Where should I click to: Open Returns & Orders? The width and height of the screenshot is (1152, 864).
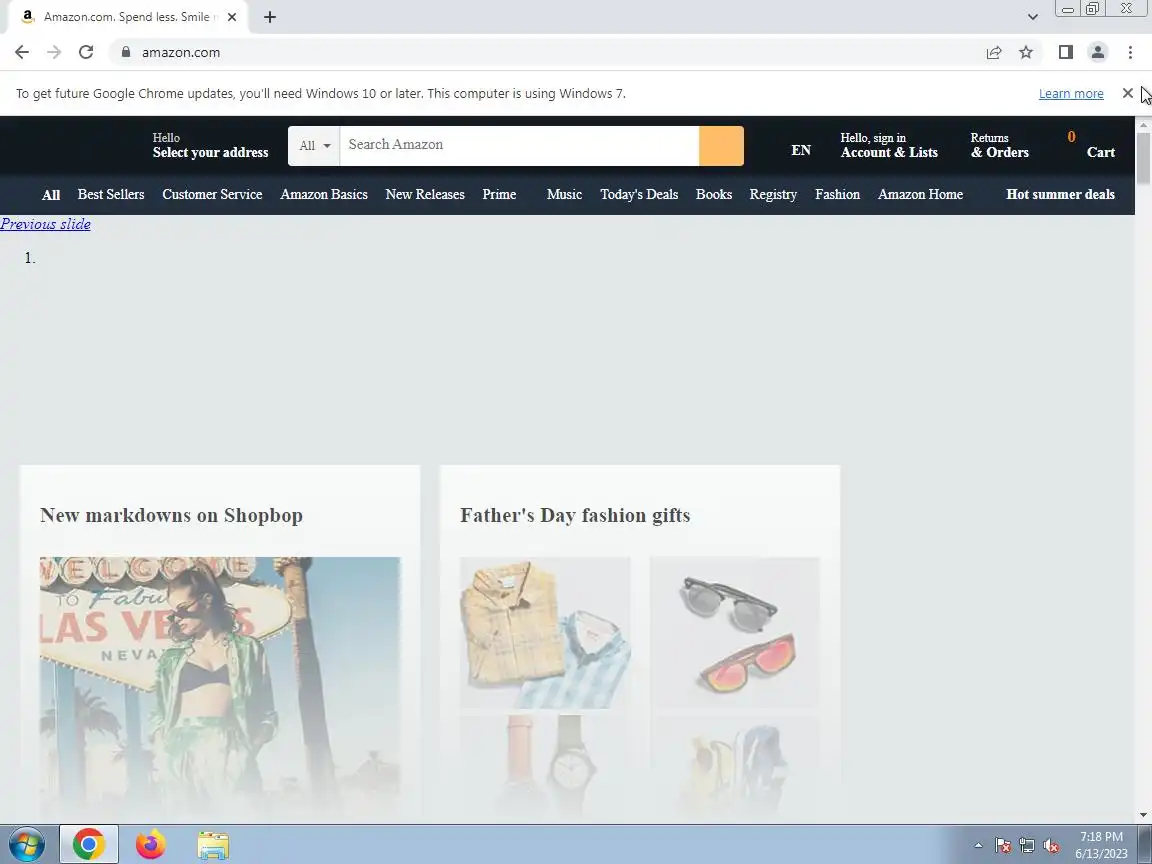pos(999,145)
